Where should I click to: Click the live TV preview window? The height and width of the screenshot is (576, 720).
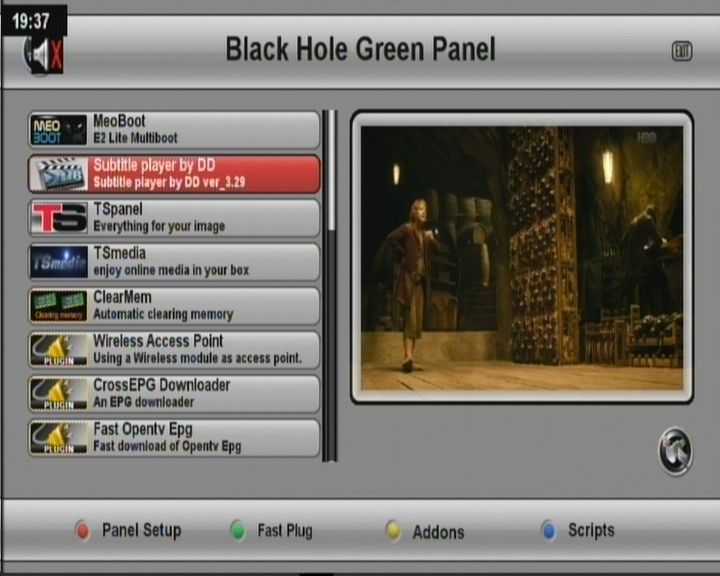(522, 258)
